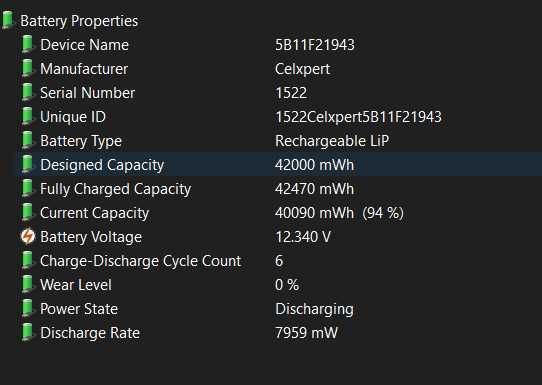This screenshot has height=385, width=542.
Task: Click the lightning bolt Battery Voltage icon
Action: [x=28, y=236]
